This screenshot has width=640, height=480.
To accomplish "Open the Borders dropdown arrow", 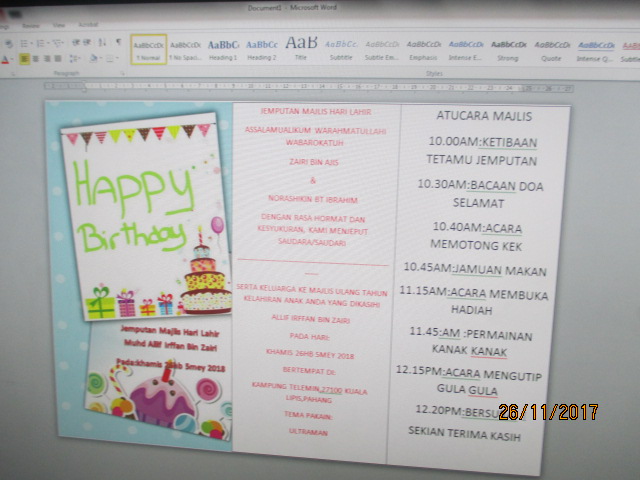I will pyautogui.click(x=117, y=60).
